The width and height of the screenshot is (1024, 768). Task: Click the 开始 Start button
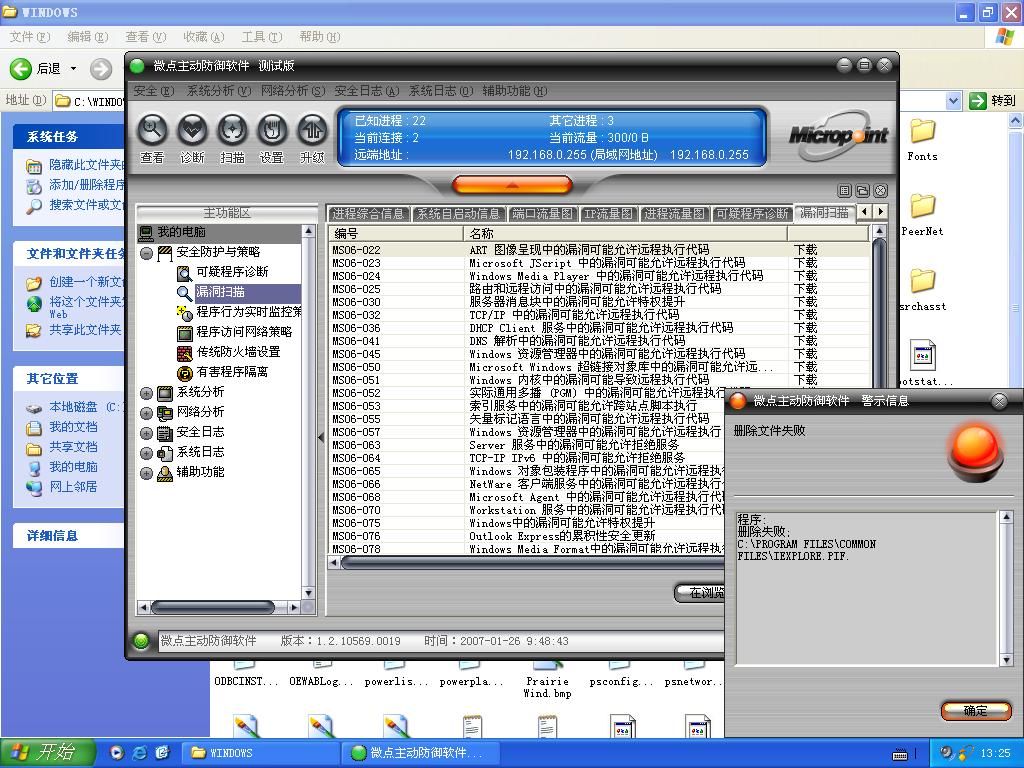coord(47,753)
